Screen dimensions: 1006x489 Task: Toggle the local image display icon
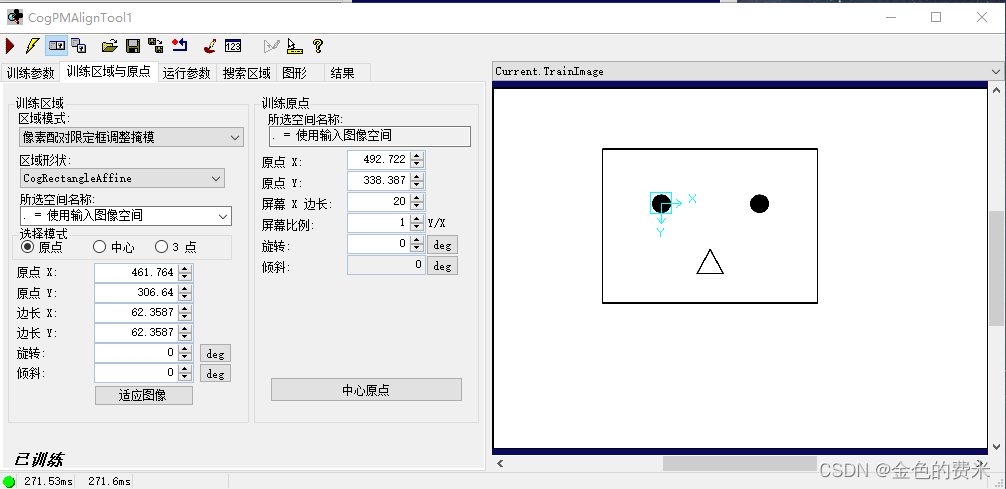click(57, 46)
